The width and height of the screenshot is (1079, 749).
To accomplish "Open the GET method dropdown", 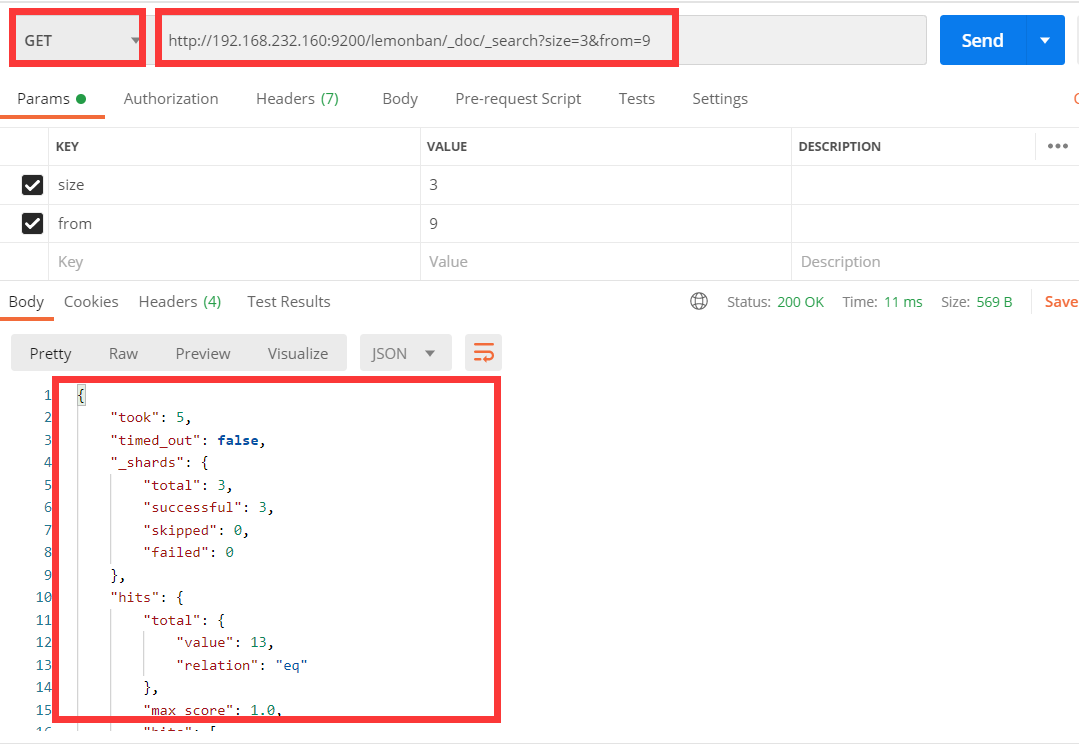I will 78,41.
